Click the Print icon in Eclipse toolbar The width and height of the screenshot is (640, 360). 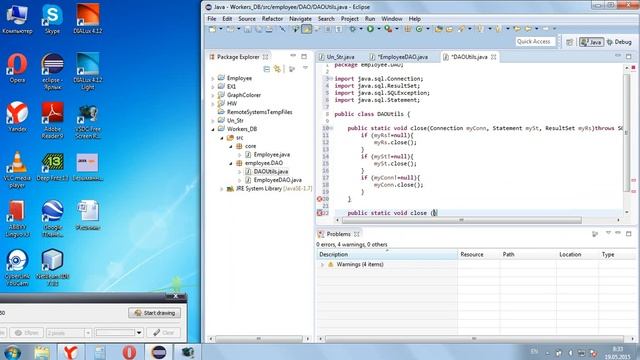point(269,29)
